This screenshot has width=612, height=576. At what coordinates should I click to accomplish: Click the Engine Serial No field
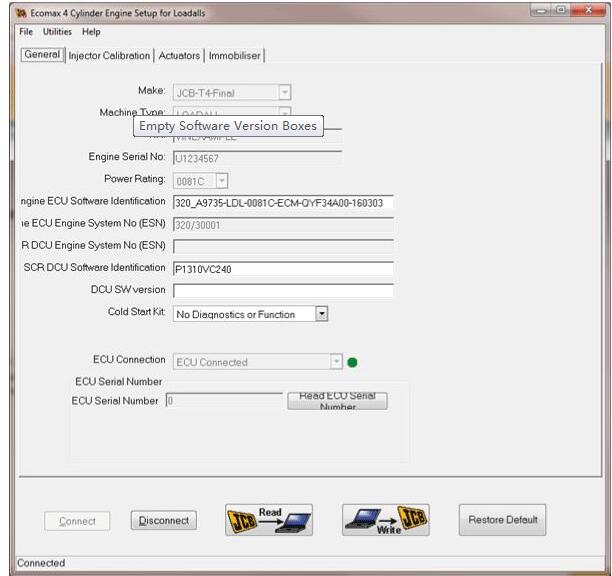point(257,158)
